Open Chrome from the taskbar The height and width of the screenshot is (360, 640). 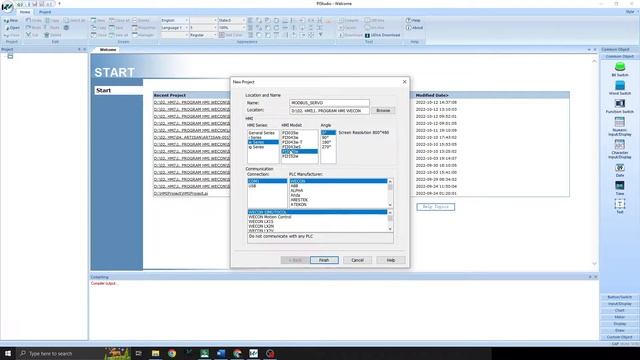pos(172,353)
